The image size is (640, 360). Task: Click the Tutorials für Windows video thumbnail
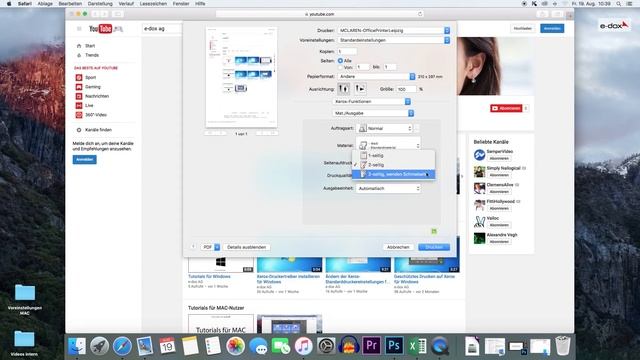(221, 264)
